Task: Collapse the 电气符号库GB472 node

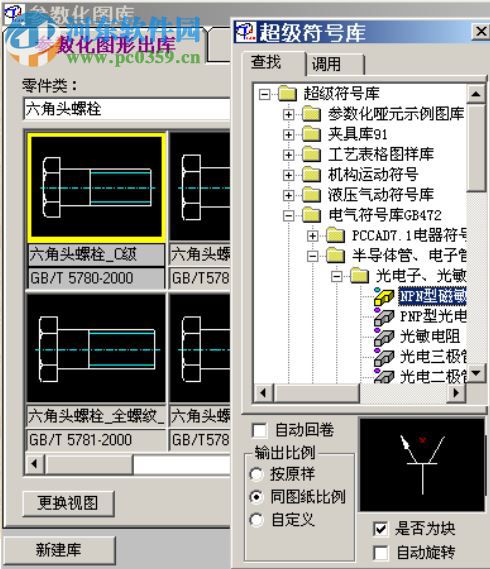Action: 289,216
